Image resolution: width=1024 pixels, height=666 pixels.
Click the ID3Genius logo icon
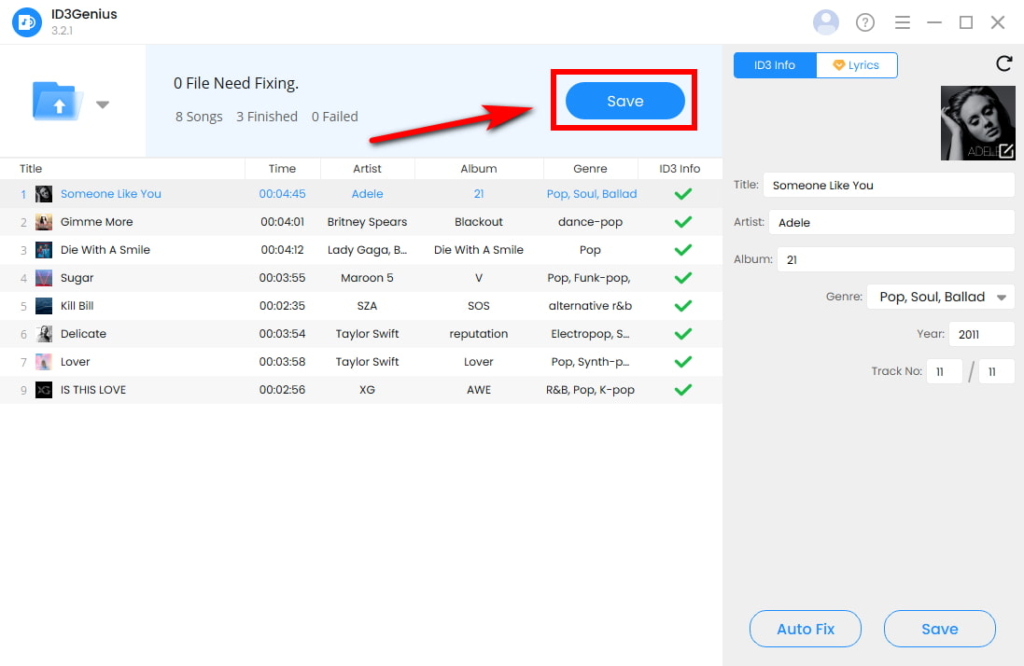(27, 21)
